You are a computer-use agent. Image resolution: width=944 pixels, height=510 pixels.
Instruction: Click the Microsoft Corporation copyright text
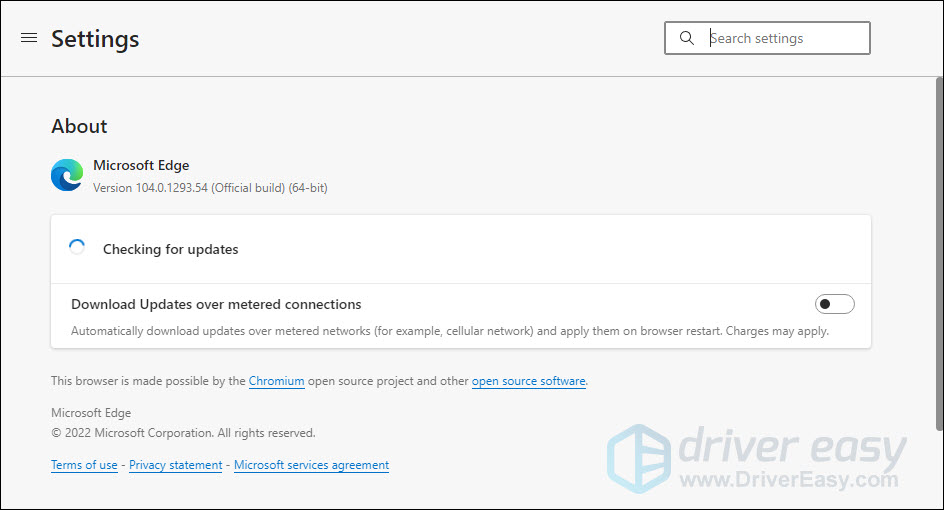click(183, 433)
